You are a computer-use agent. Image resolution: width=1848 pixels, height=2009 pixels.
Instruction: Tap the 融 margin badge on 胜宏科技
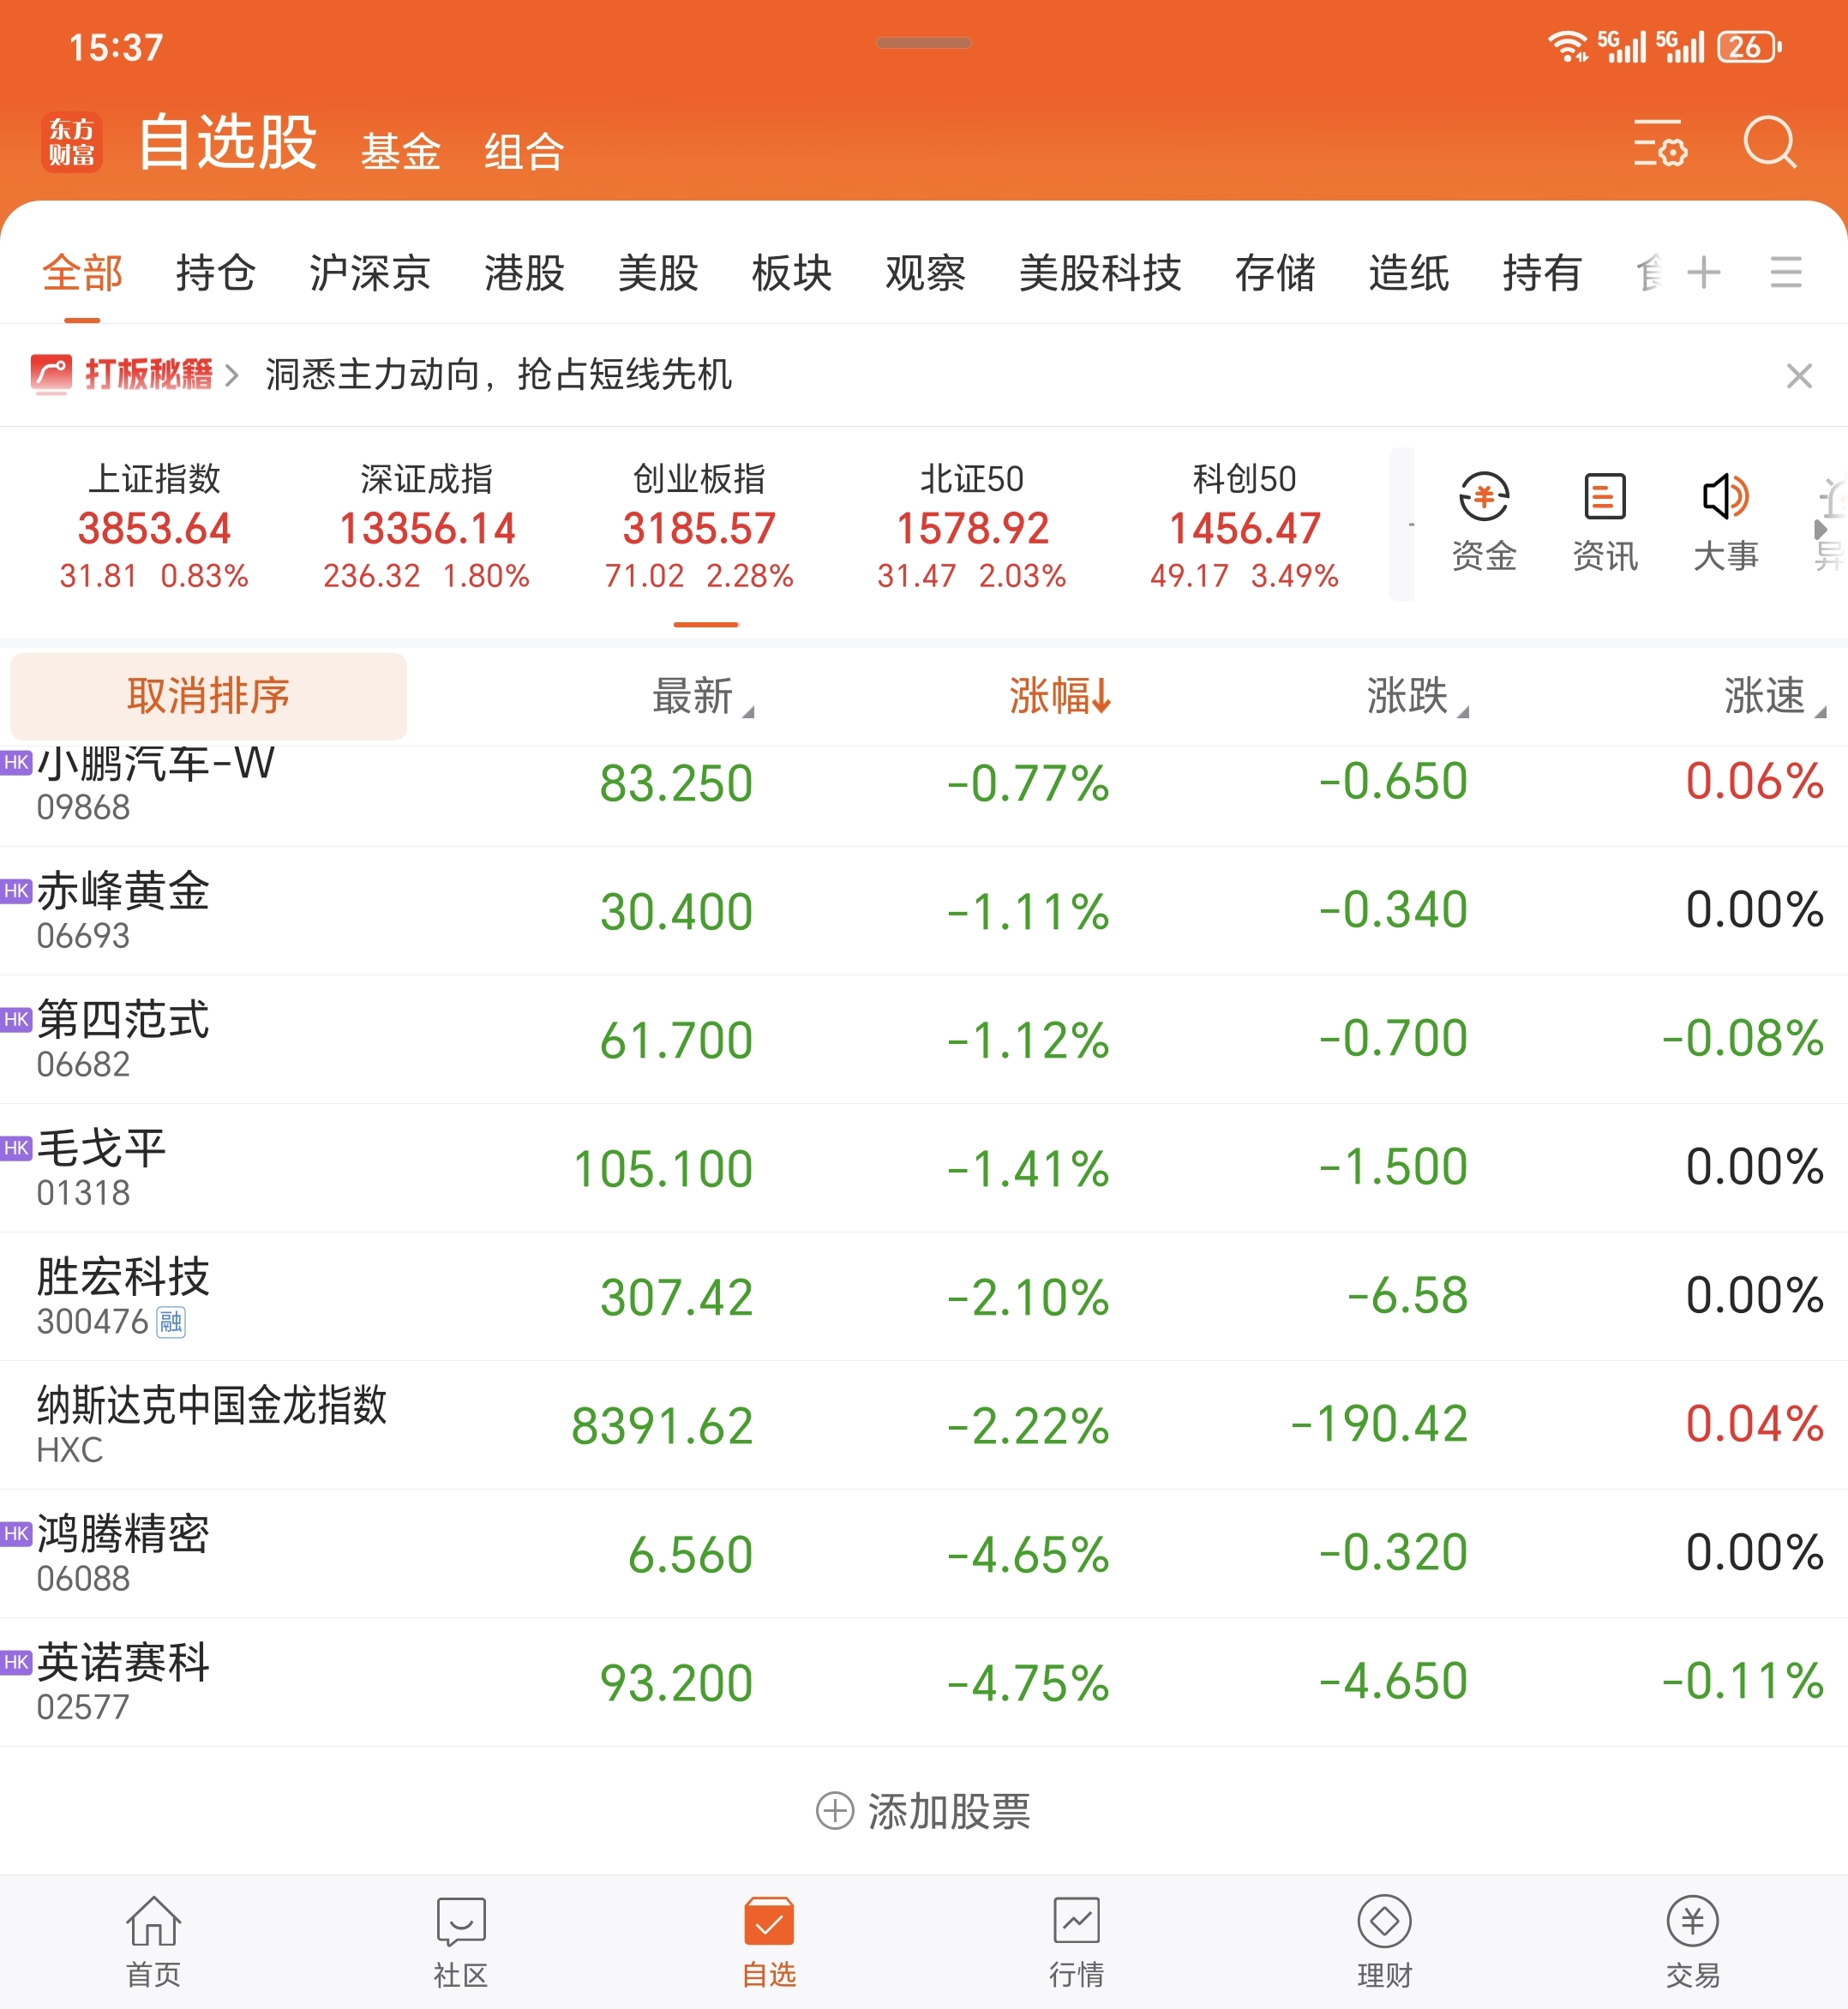tap(171, 1322)
